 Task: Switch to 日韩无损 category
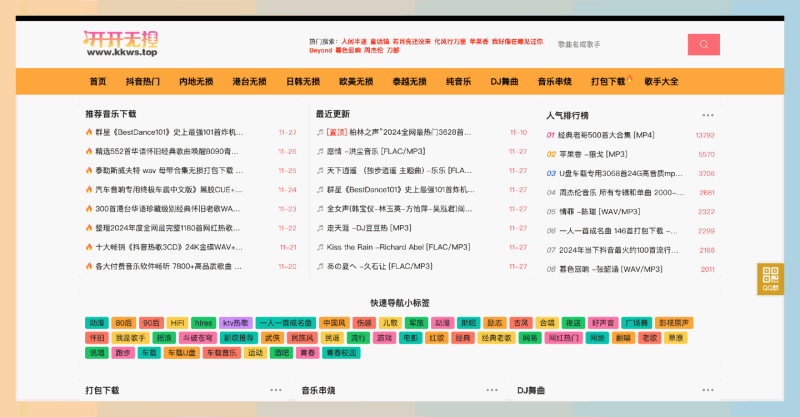pos(303,82)
